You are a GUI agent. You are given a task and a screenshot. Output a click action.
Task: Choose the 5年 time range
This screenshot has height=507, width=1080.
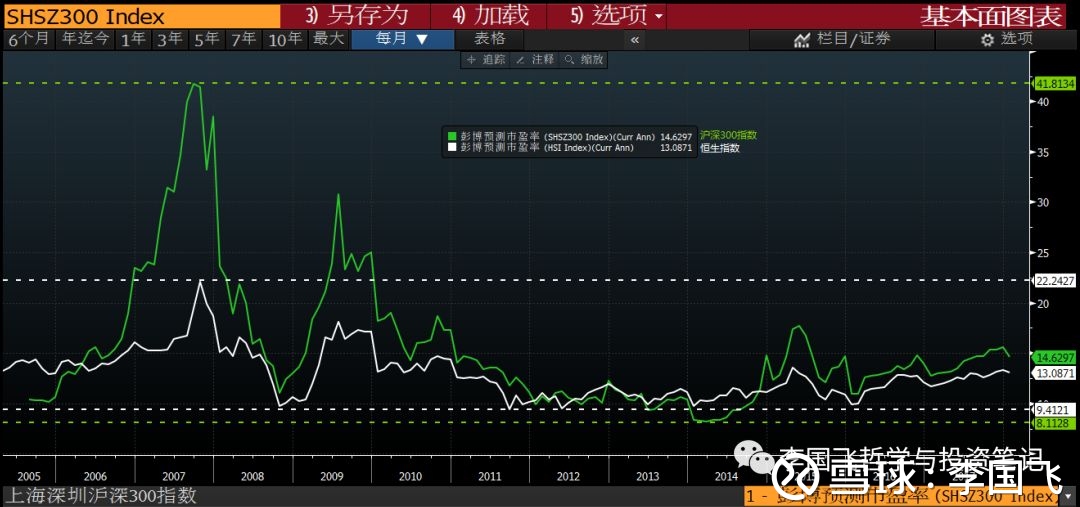click(207, 39)
